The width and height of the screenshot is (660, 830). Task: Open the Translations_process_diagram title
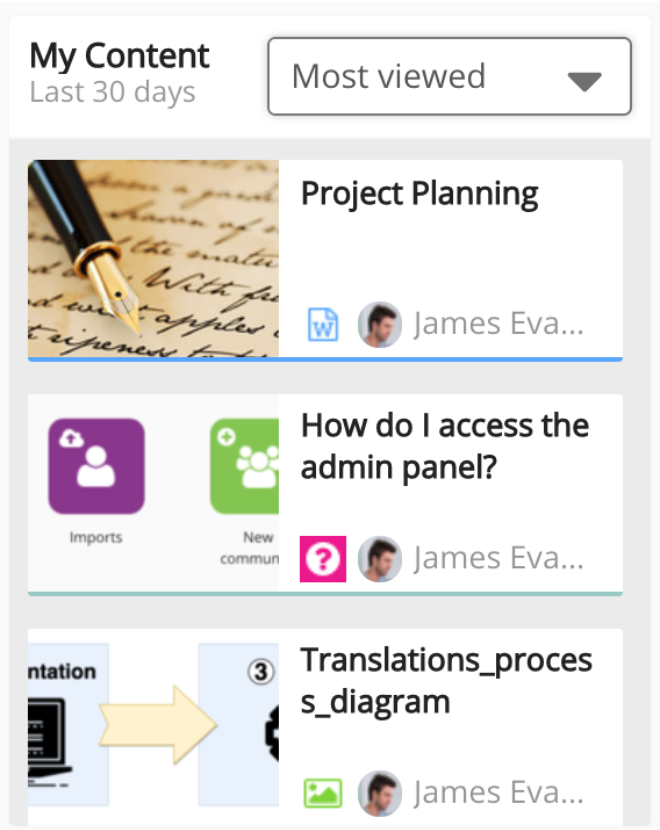(446, 680)
